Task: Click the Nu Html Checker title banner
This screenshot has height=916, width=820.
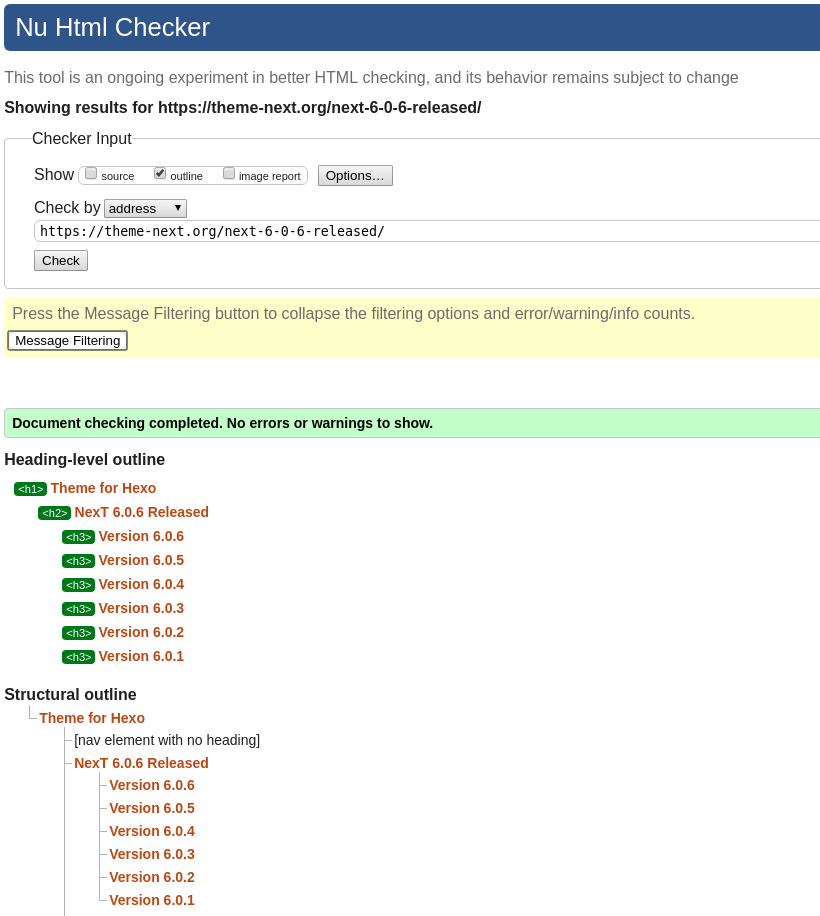Action: point(412,27)
